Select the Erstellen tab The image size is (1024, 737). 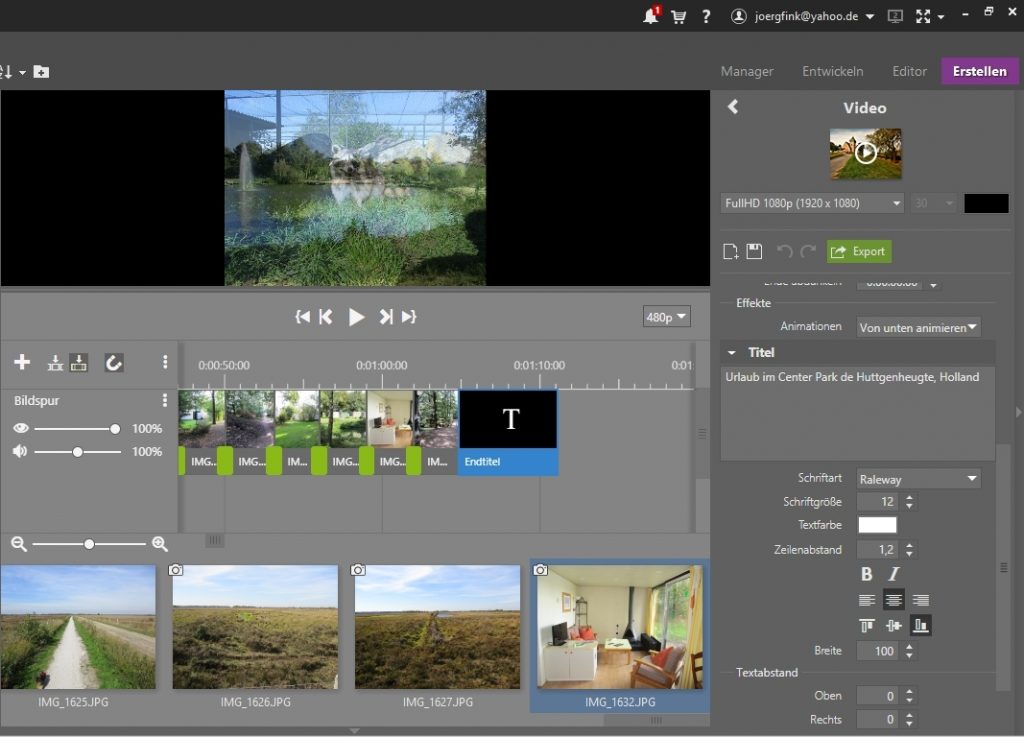tap(980, 71)
